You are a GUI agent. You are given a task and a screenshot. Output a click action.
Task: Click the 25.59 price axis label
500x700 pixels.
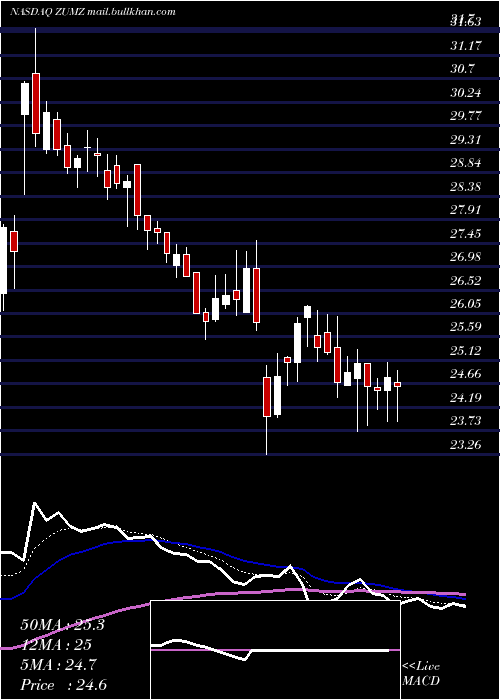coord(466,327)
